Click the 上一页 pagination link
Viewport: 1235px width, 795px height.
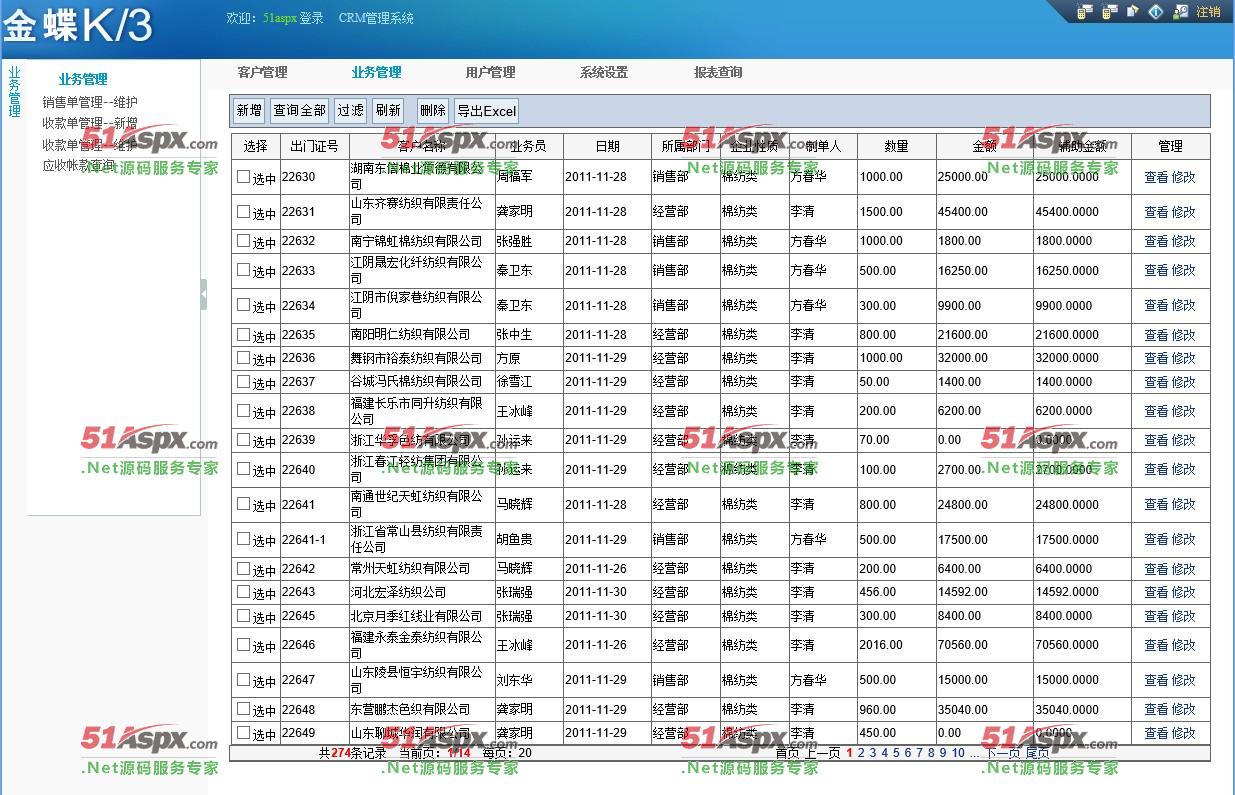(x=823, y=753)
